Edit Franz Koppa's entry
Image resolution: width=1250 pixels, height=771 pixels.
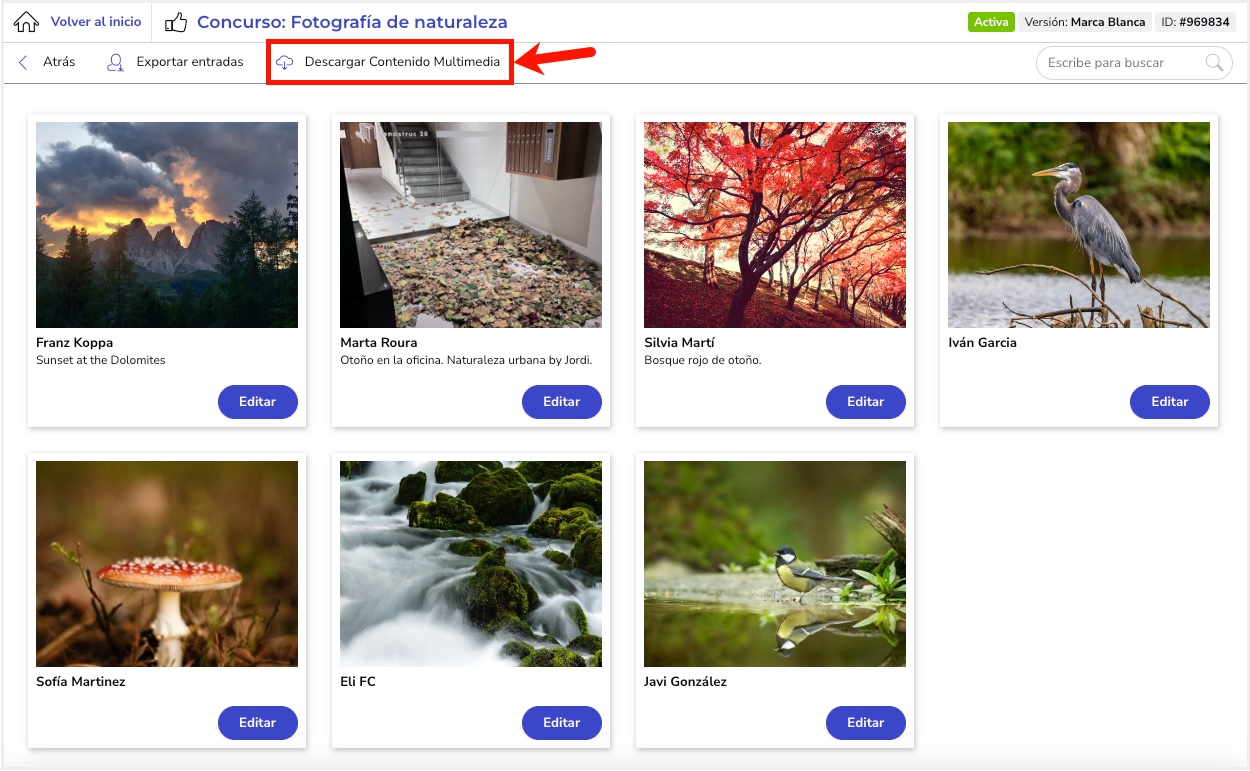coord(258,402)
